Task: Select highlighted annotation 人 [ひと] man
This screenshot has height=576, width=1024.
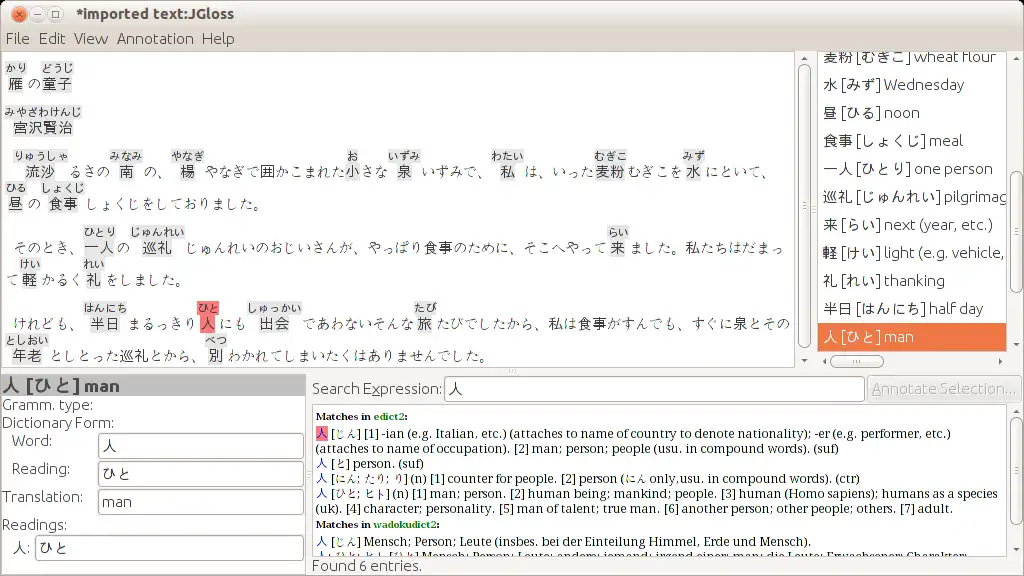Action: pos(912,337)
